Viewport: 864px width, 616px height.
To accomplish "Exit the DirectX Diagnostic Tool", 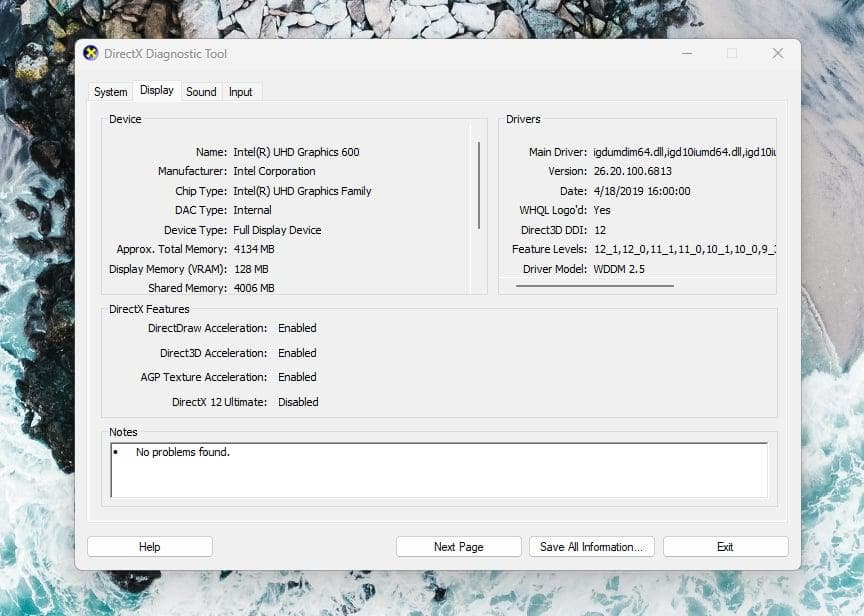I will click(725, 546).
